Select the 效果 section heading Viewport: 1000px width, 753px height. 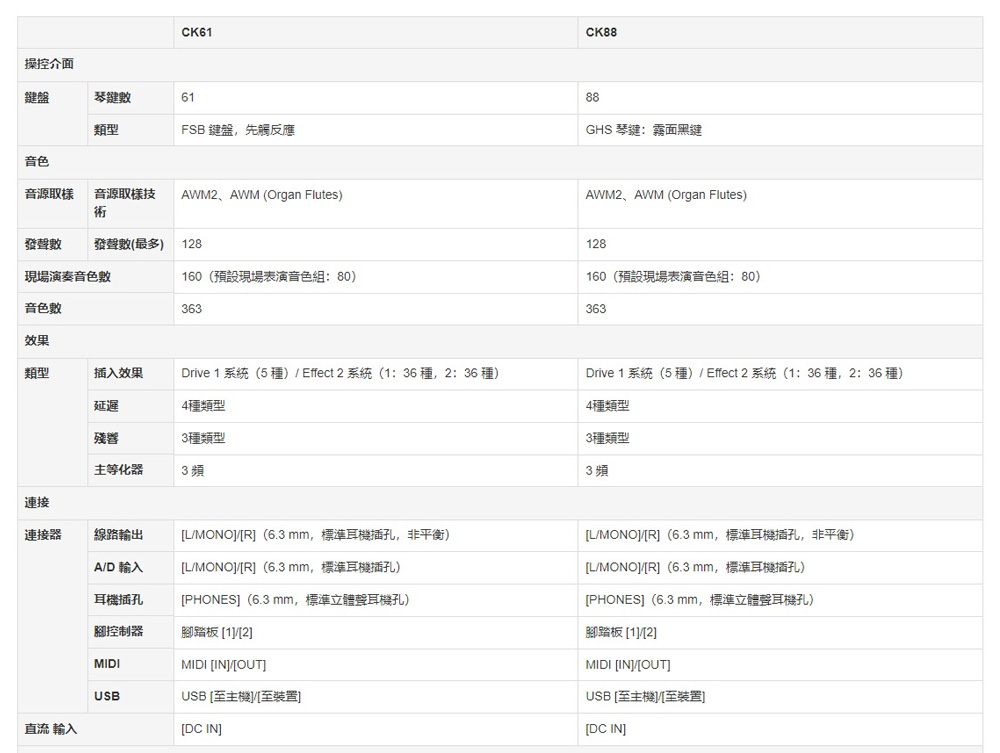point(37,341)
